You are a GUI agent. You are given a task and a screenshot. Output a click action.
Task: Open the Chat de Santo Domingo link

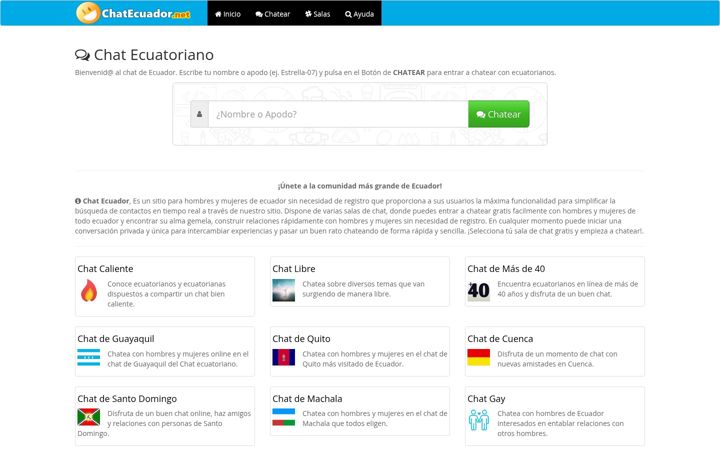coord(127,399)
